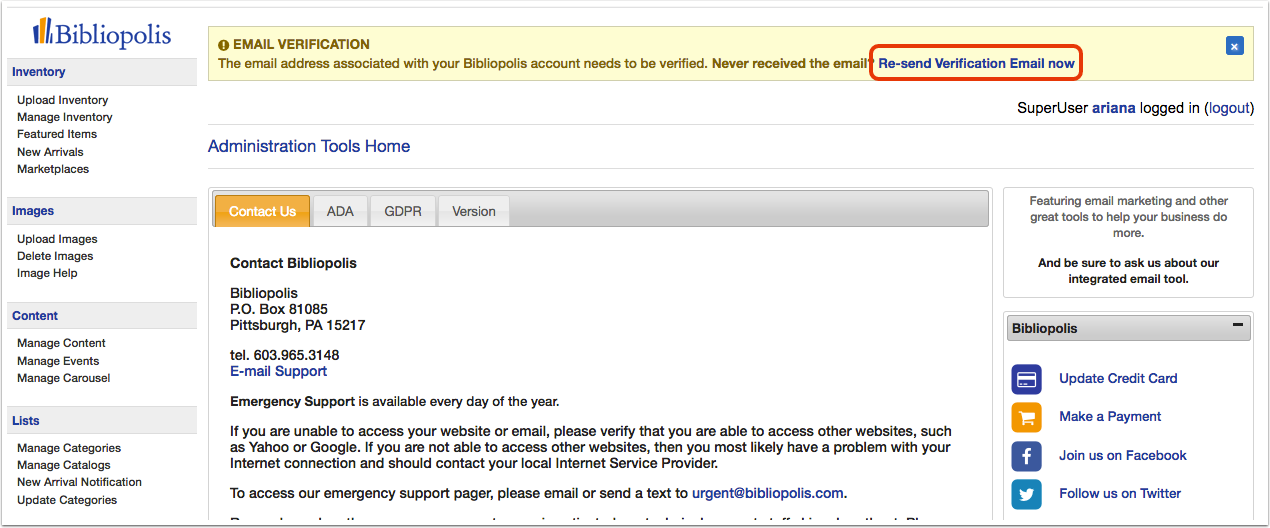1270x528 pixels.
Task: Open Manage Events
Action: click(x=58, y=361)
